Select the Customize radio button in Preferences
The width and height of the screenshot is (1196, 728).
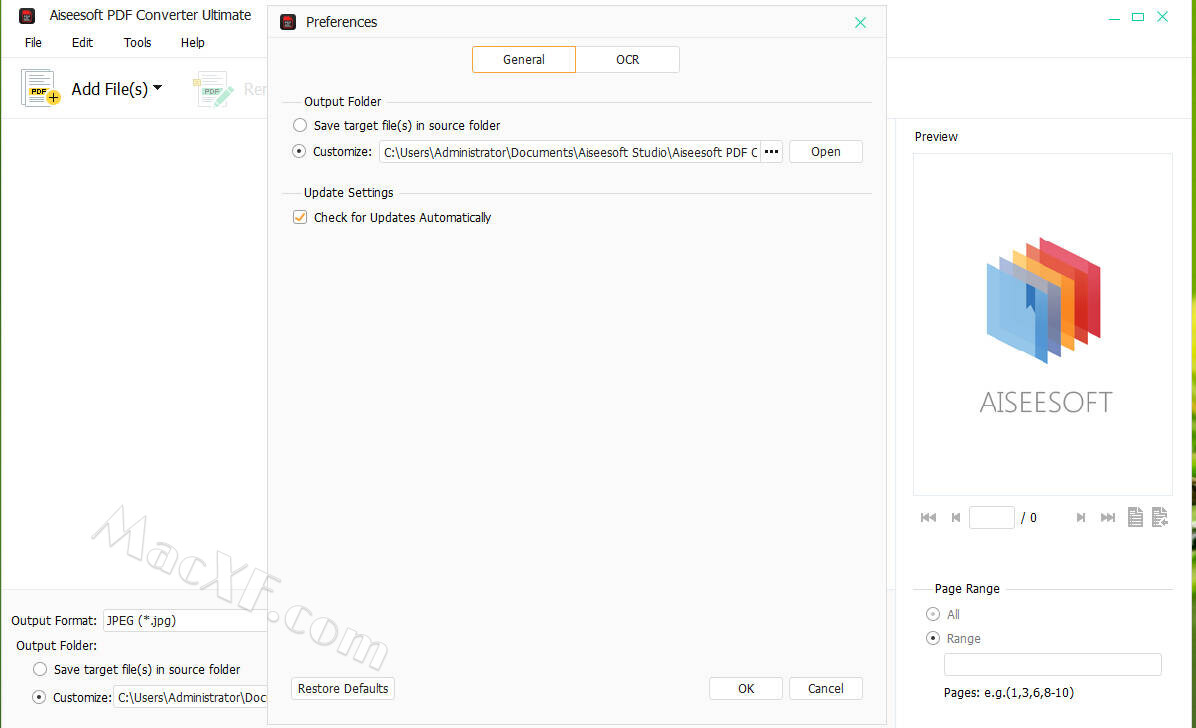tap(300, 152)
